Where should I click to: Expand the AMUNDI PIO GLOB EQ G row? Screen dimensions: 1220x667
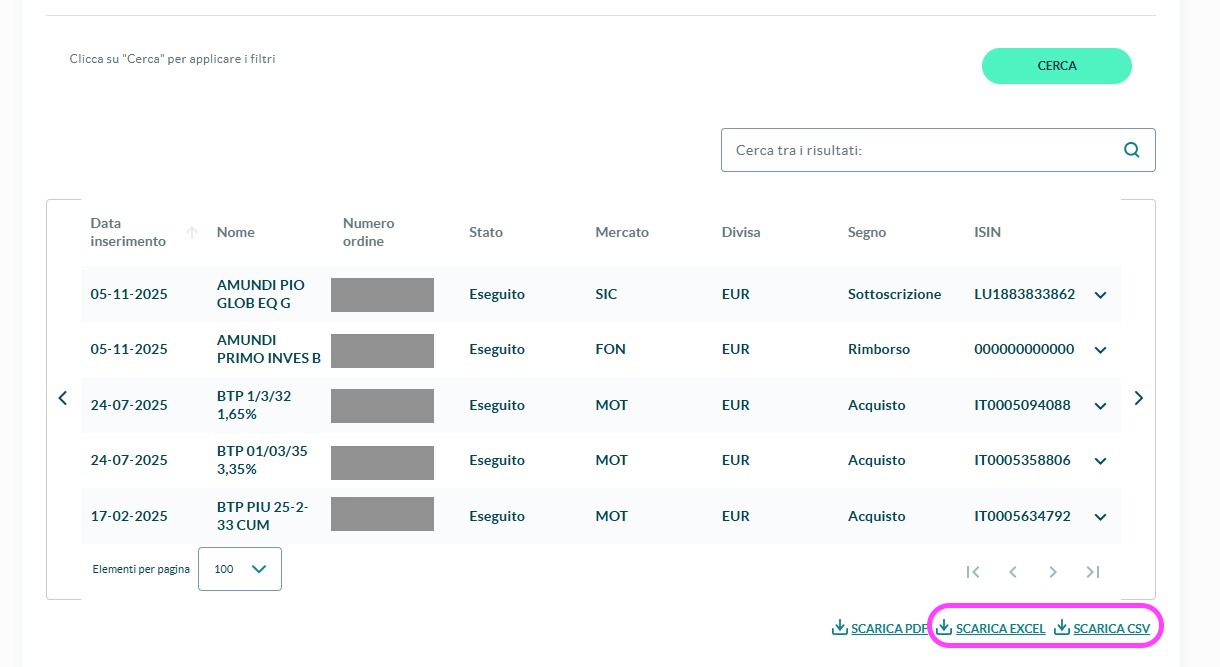point(1101,295)
